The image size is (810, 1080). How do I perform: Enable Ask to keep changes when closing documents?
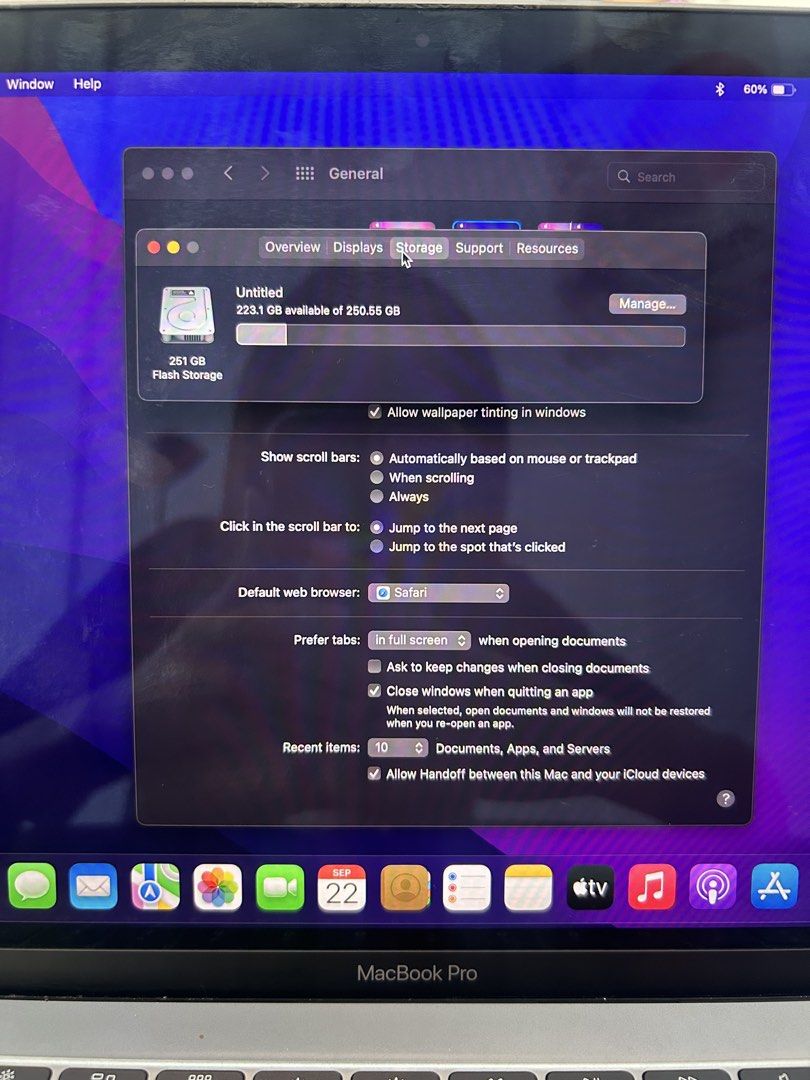(x=375, y=666)
